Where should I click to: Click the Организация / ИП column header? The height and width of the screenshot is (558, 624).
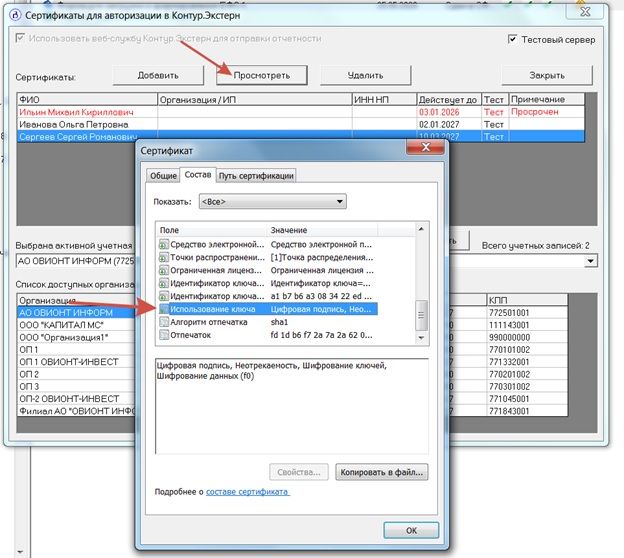(255, 100)
